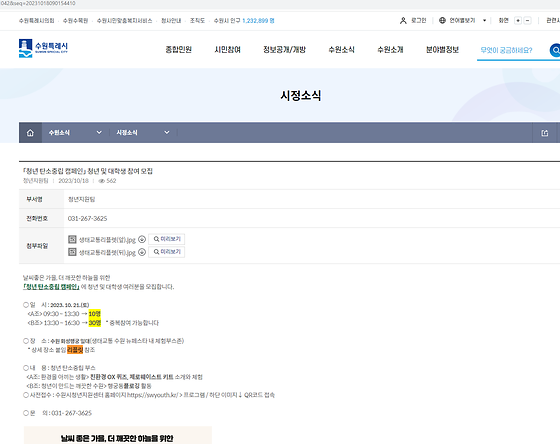Screen dimensions: 560x444
Task: Go to 수원수목원 link
Action: point(75,21)
